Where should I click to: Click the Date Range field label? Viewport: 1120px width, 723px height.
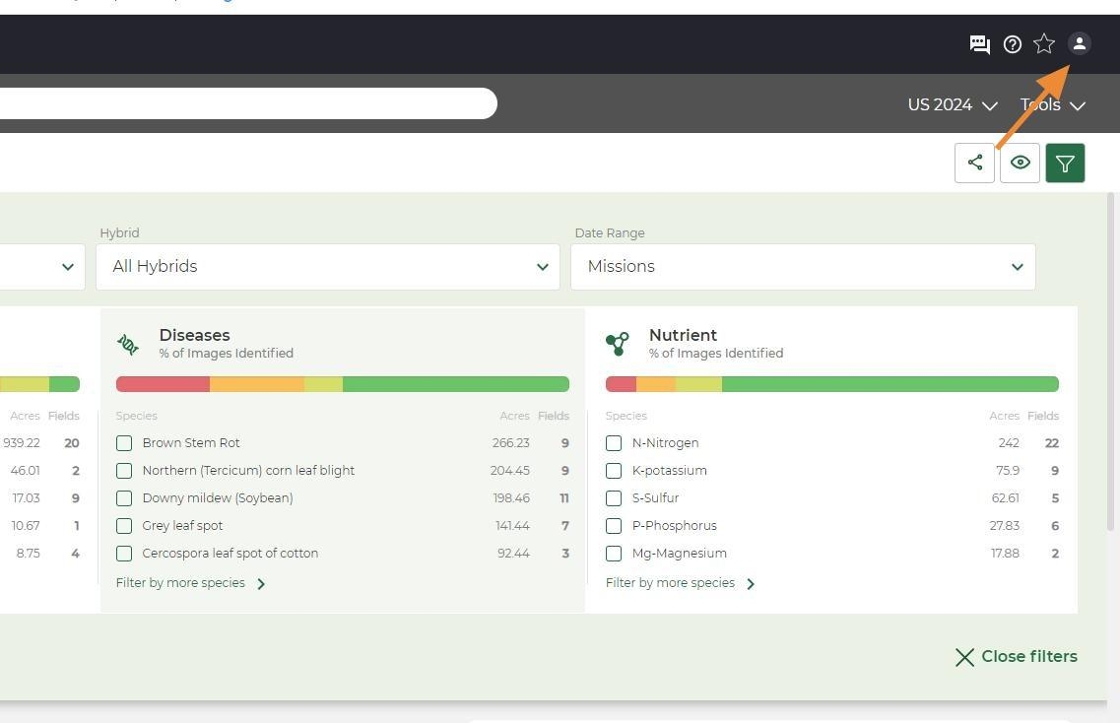tap(609, 233)
